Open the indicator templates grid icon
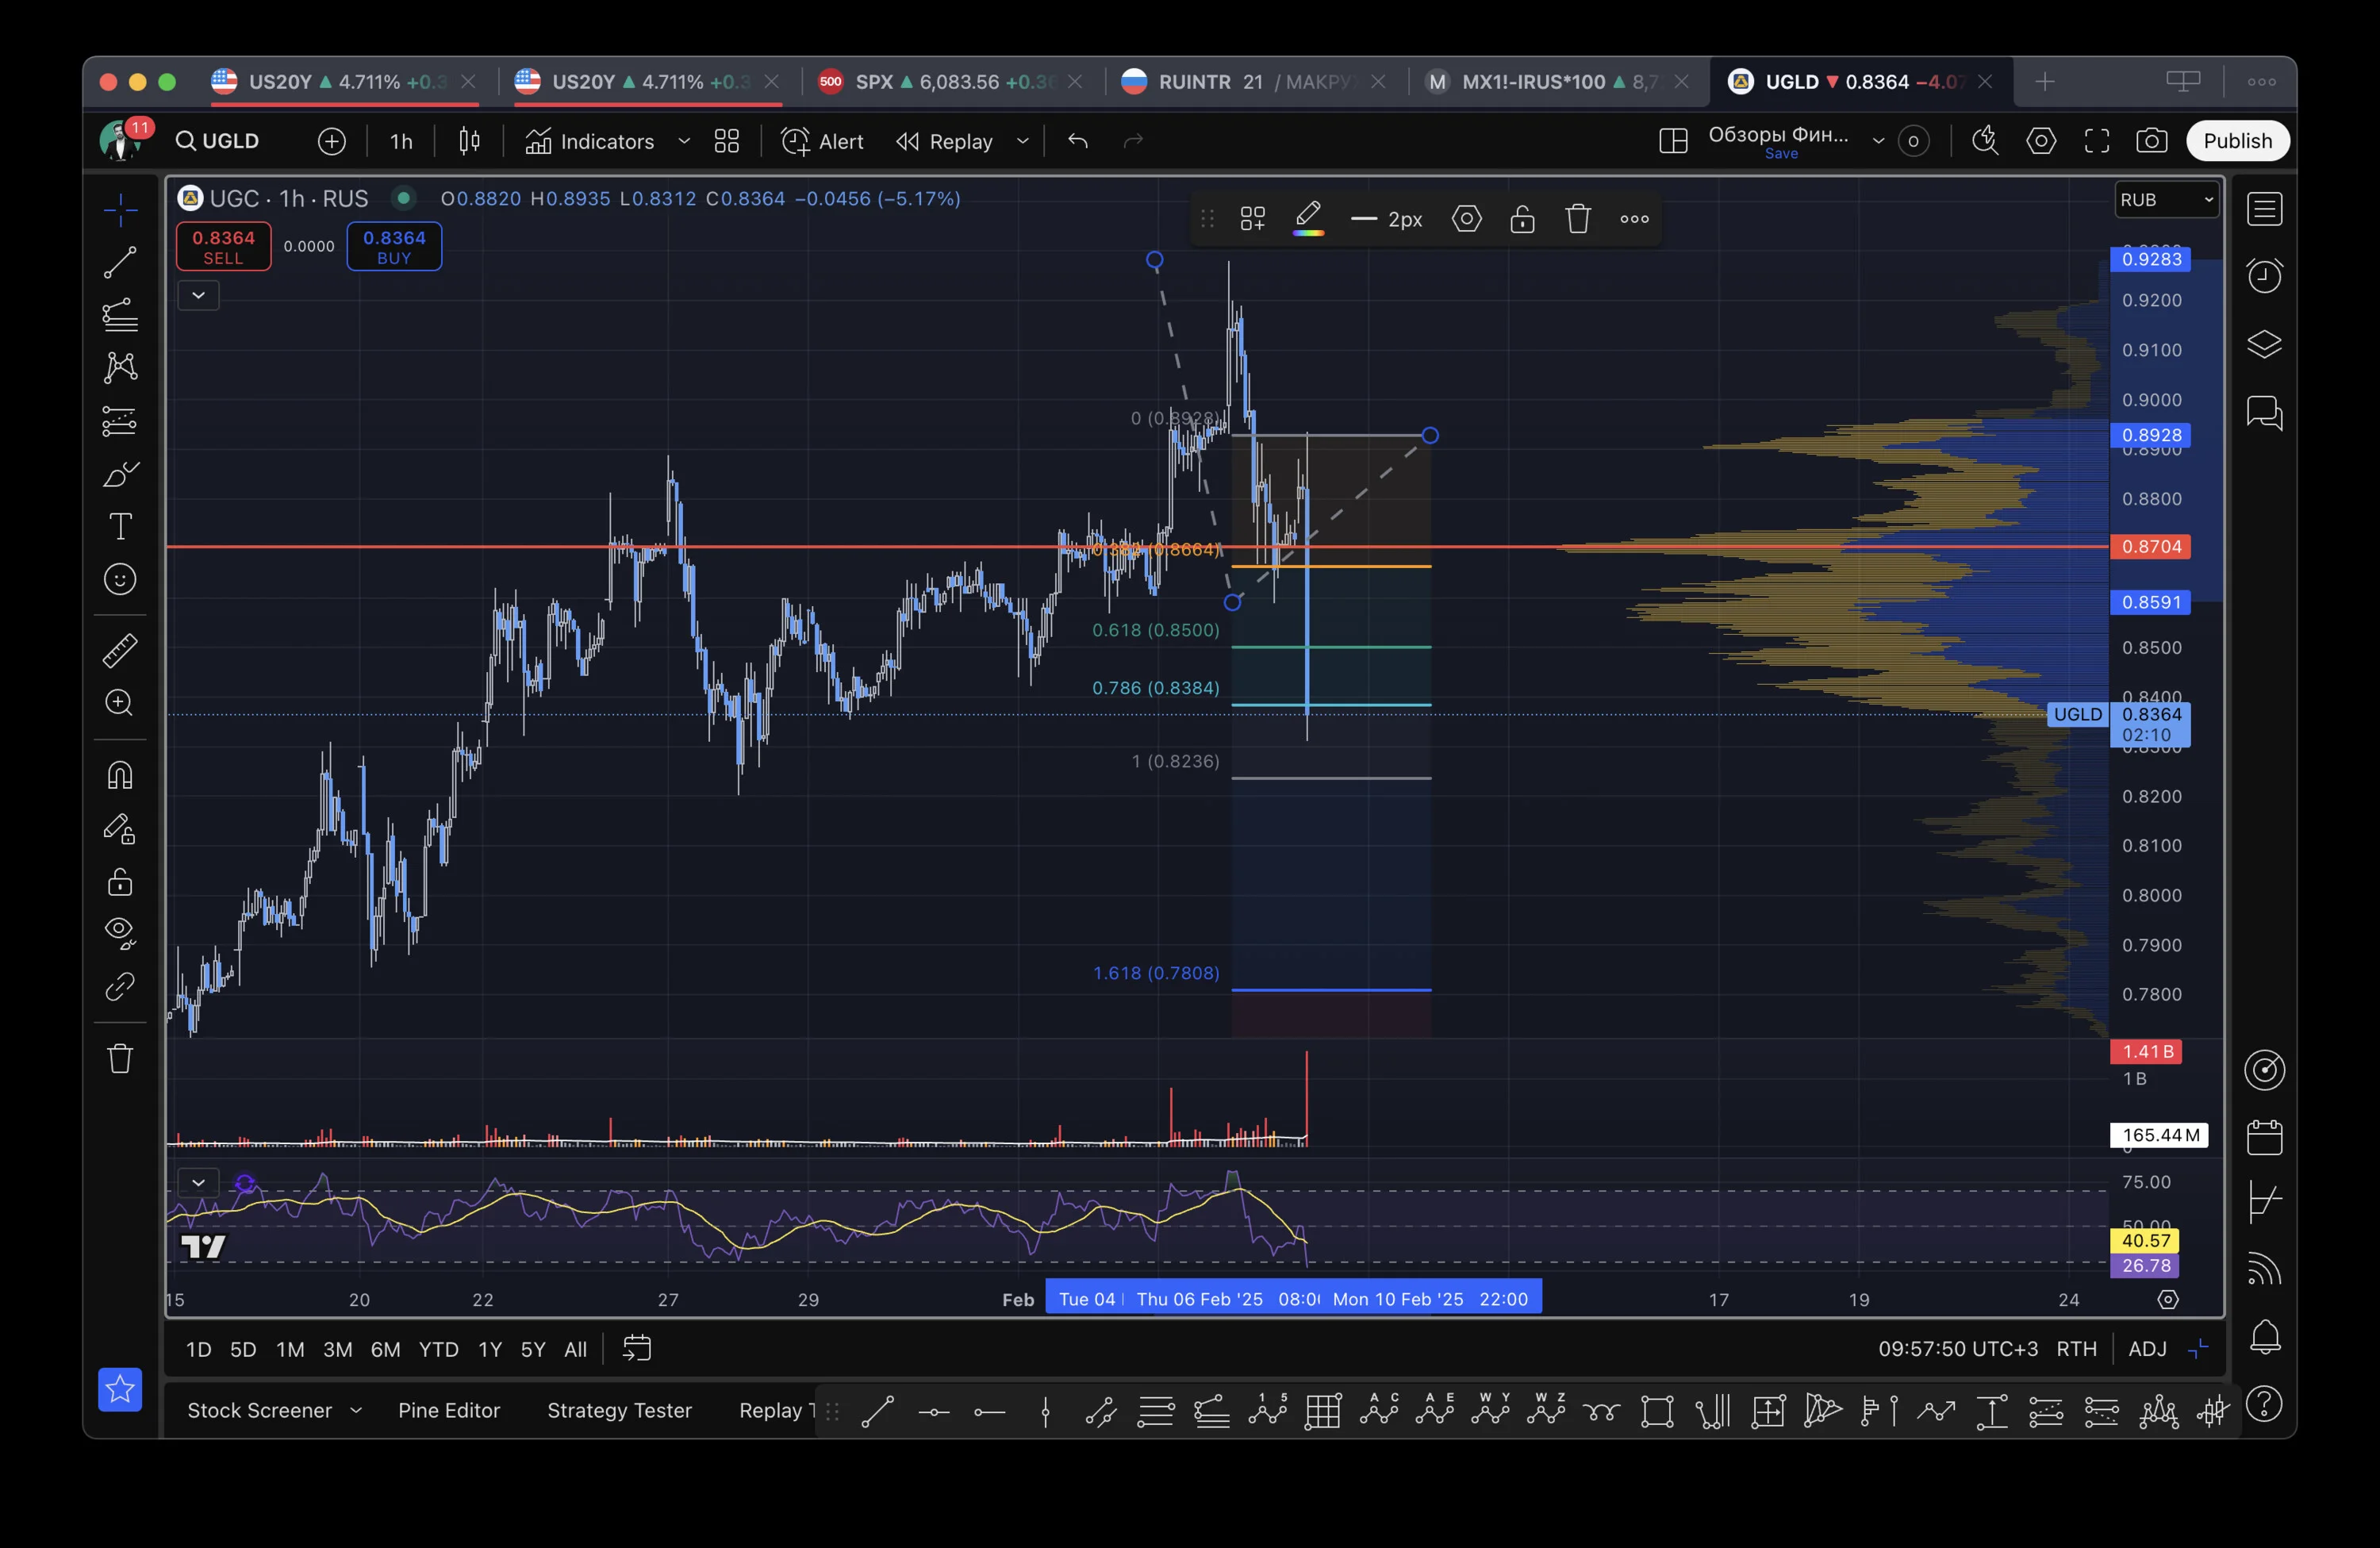Image resolution: width=2380 pixels, height=1548 pixels. [x=727, y=141]
